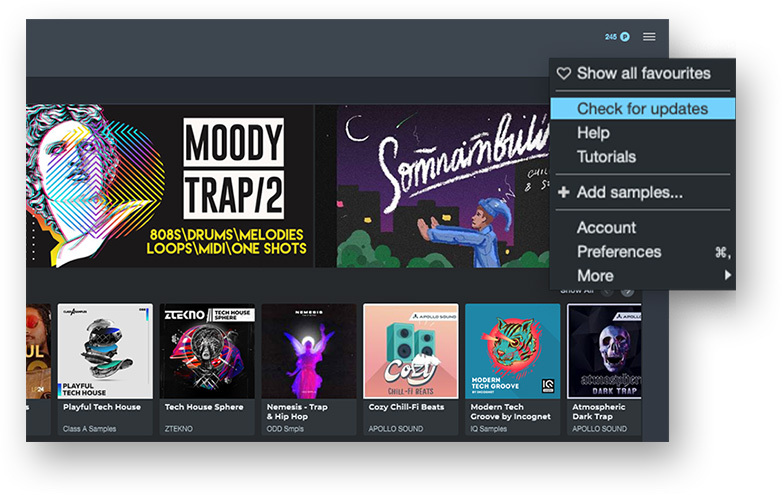Select the Tech House Sphere pack cover
The image size is (782, 495).
pyautogui.click(x=207, y=351)
